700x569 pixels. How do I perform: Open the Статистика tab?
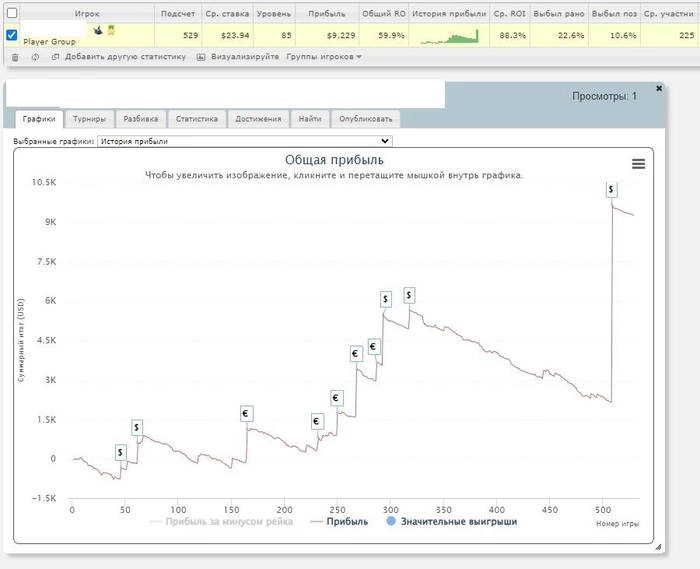point(197,119)
